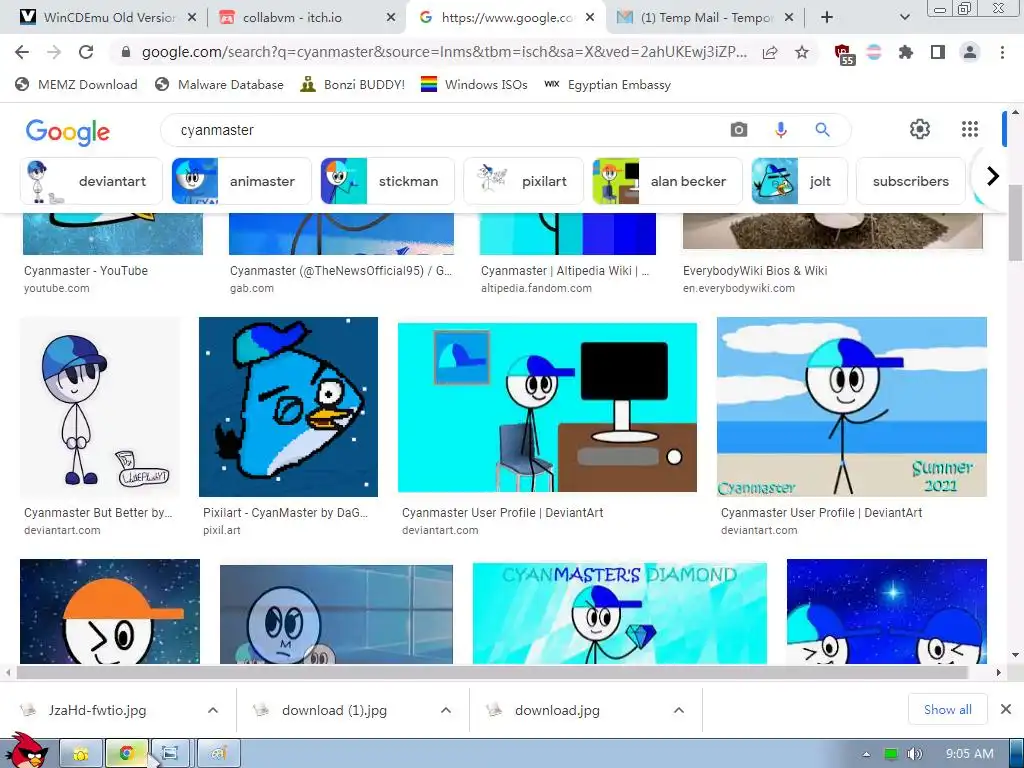Image resolution: width=1024 pixels, height=768 pixels.
Task: Open the Google apps grid
Action: tap(970, 129)
